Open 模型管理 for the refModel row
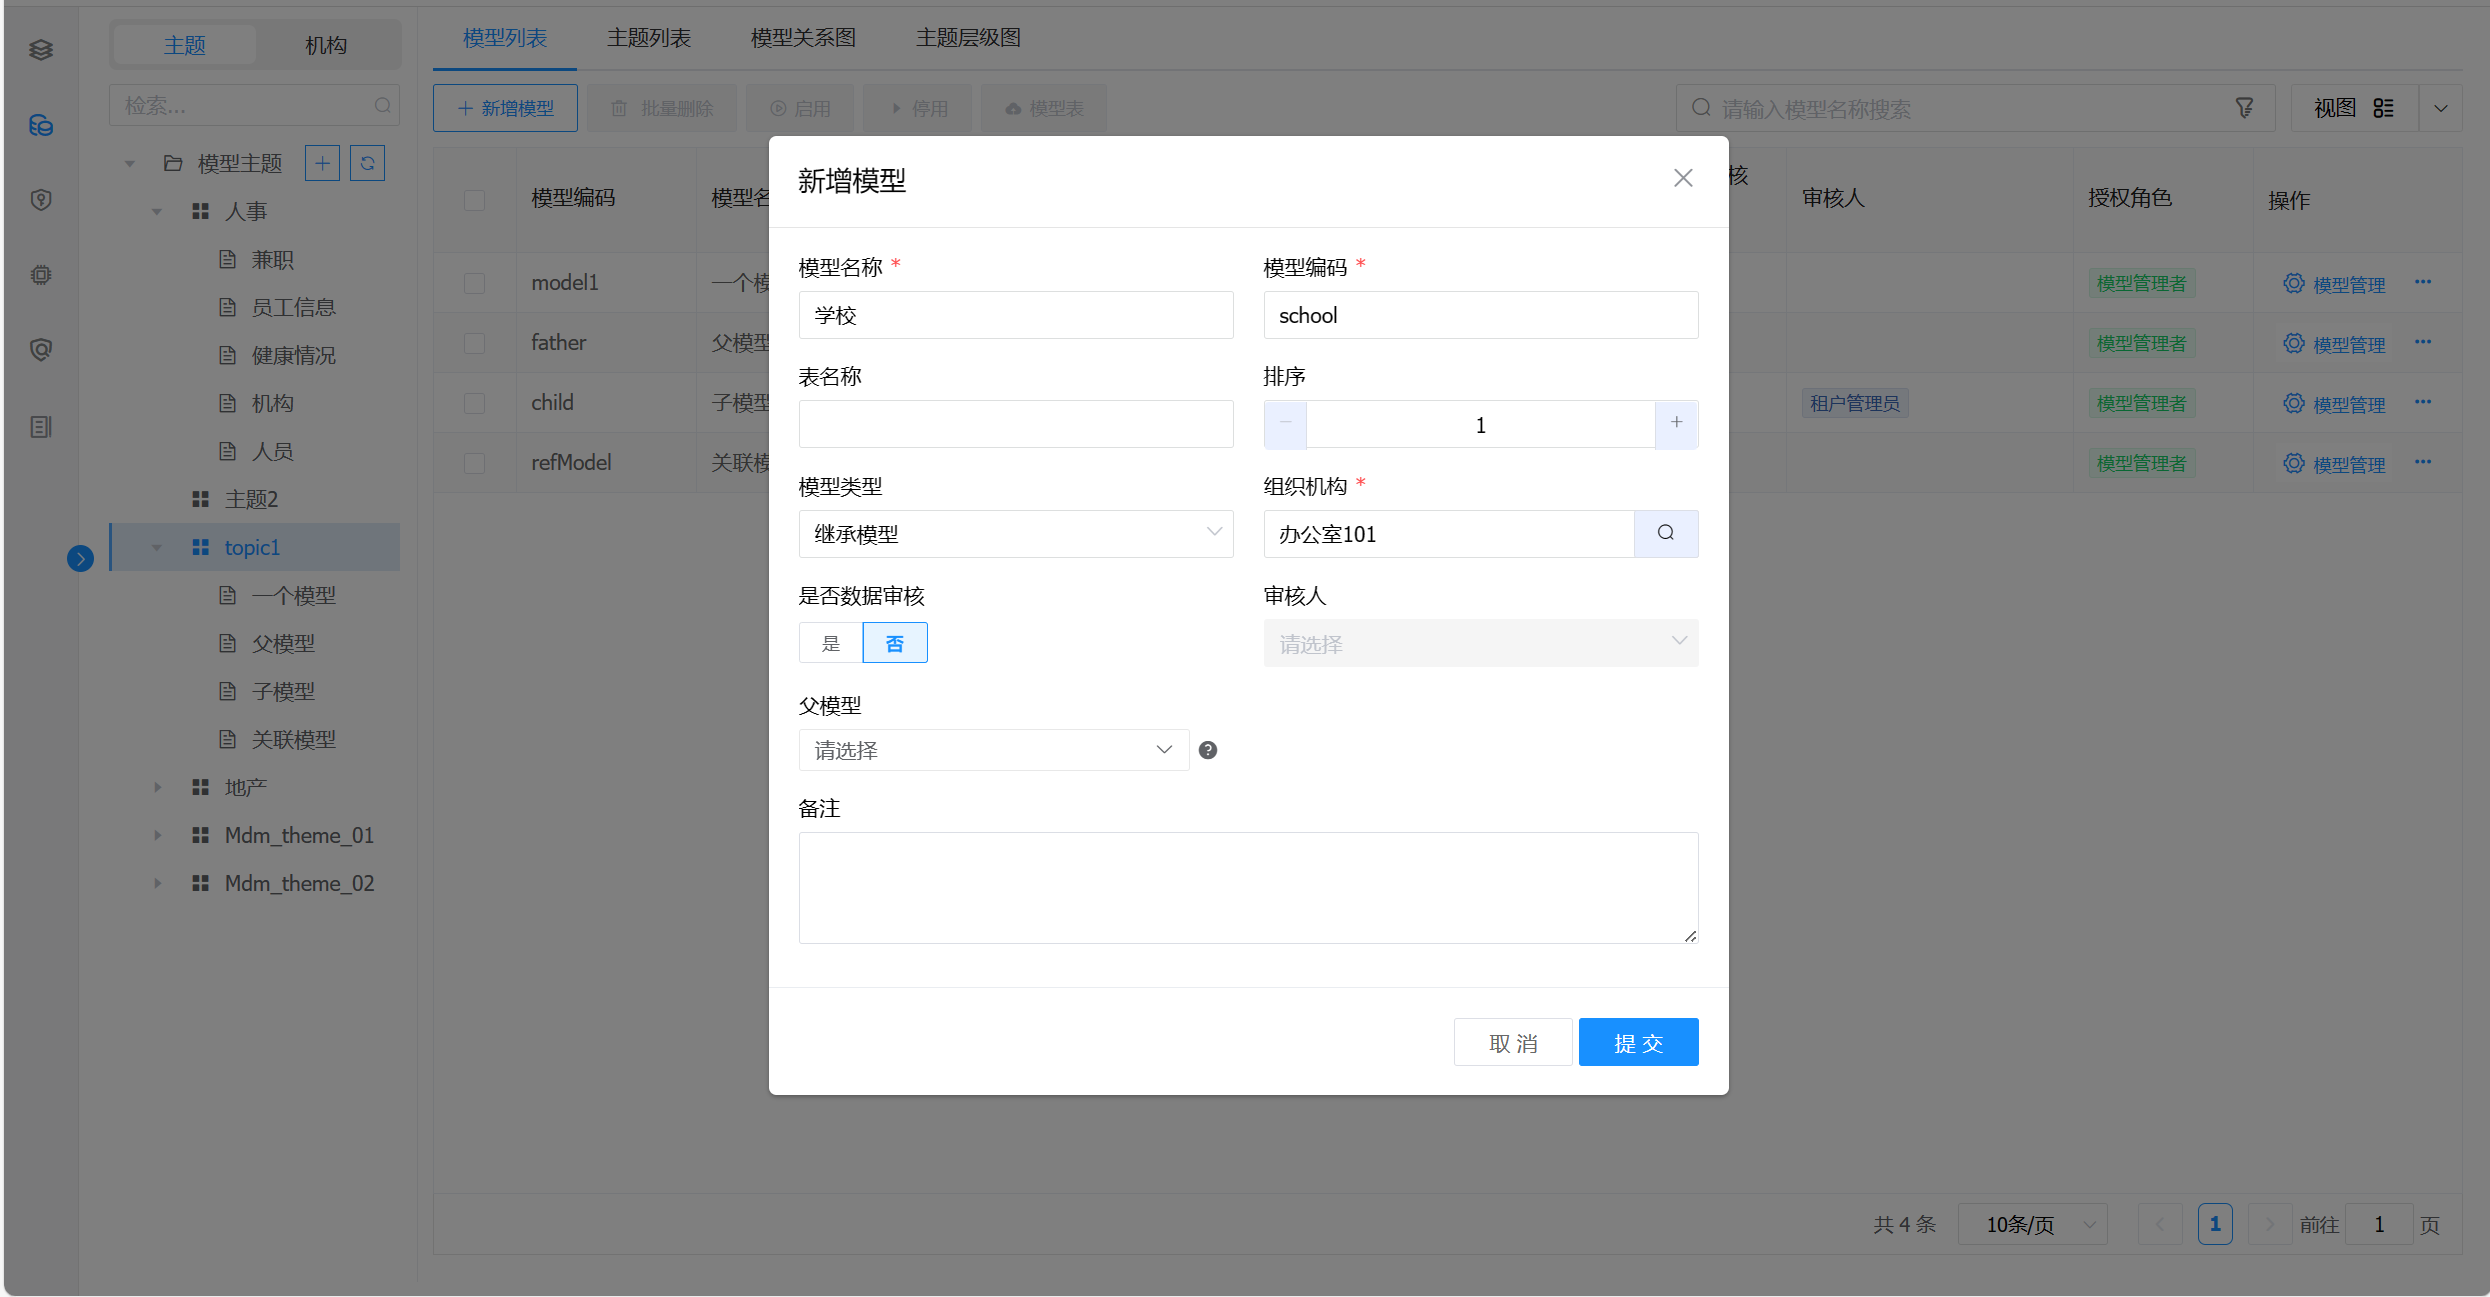This screenshot has height=1297, width=2490. coord(2334,464)
